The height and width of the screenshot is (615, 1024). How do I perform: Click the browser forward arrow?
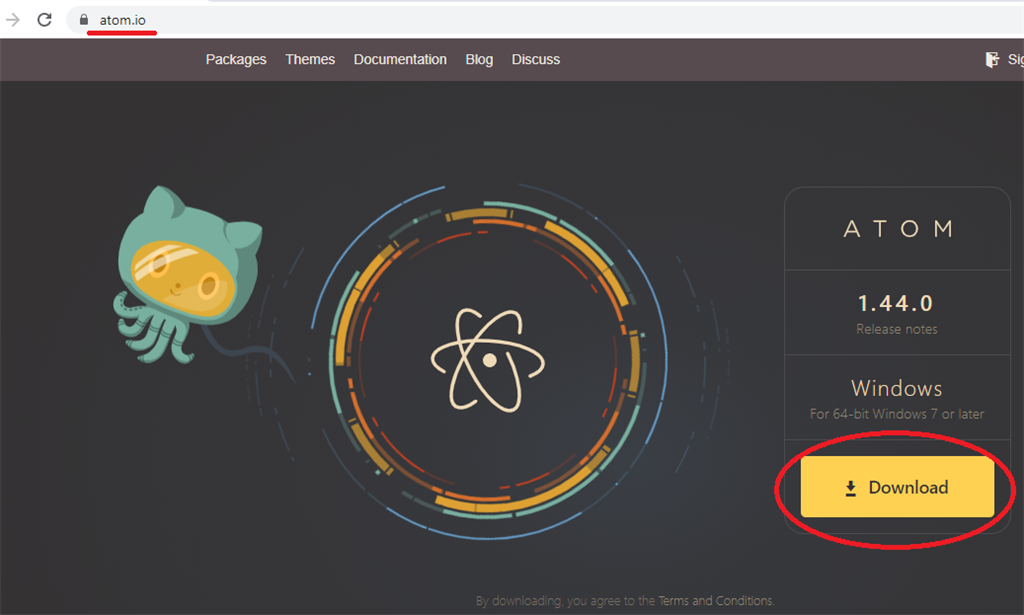[x=12, y=20]
